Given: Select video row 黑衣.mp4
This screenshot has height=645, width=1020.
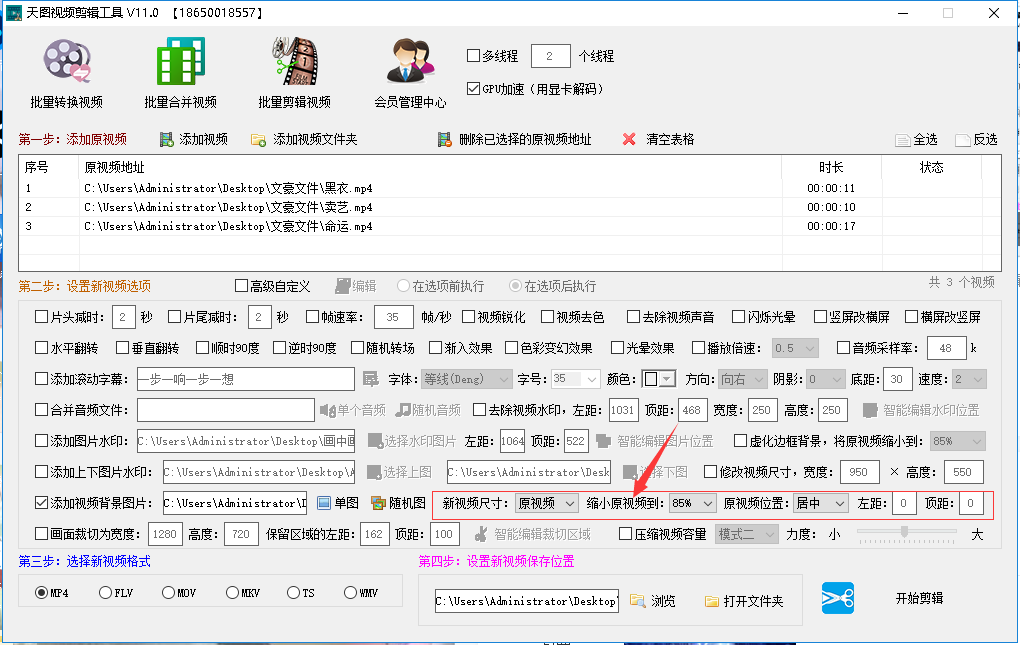Looking at the screenshot, I should [509, 189].
